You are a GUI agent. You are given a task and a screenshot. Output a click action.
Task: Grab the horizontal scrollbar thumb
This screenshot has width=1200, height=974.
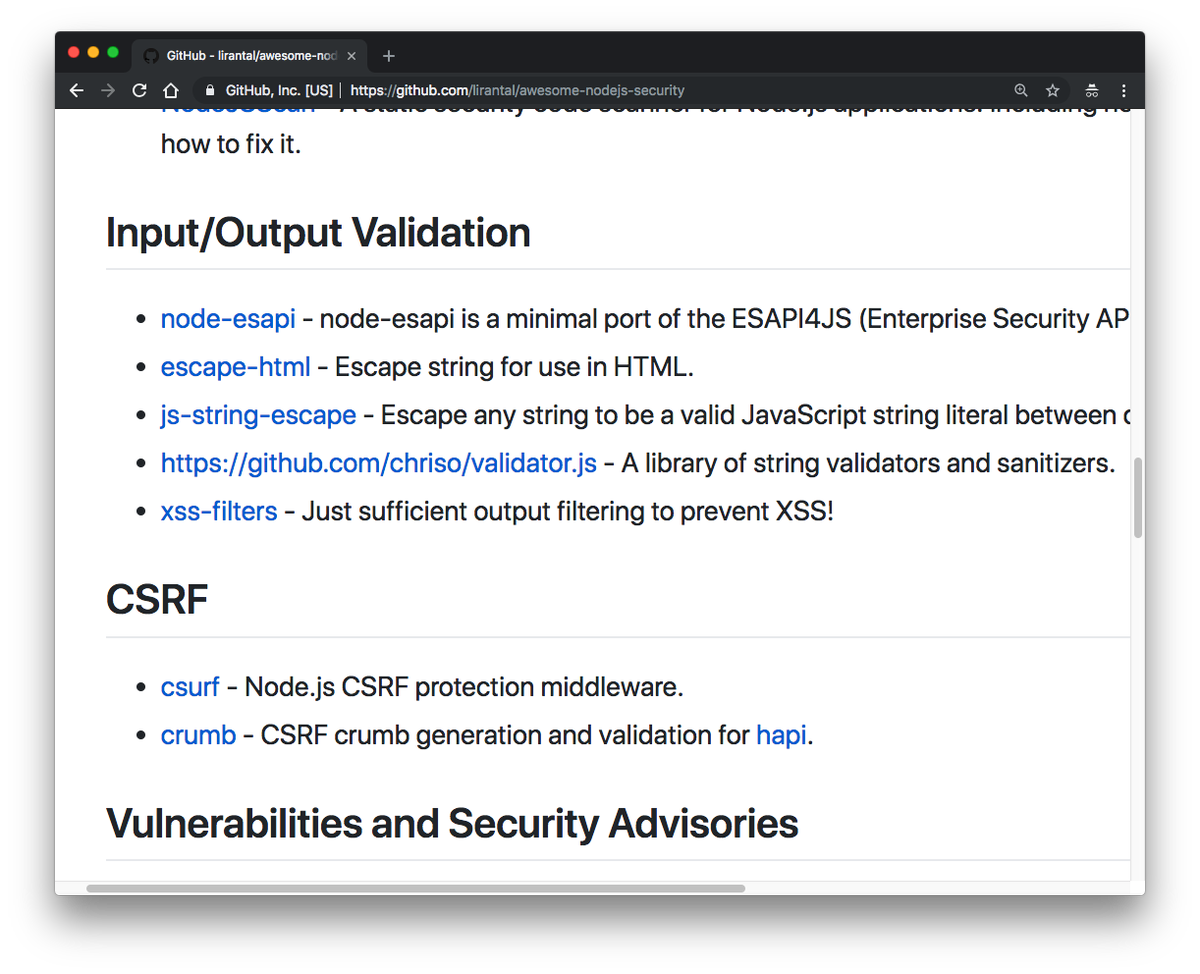tap(416, 888)
